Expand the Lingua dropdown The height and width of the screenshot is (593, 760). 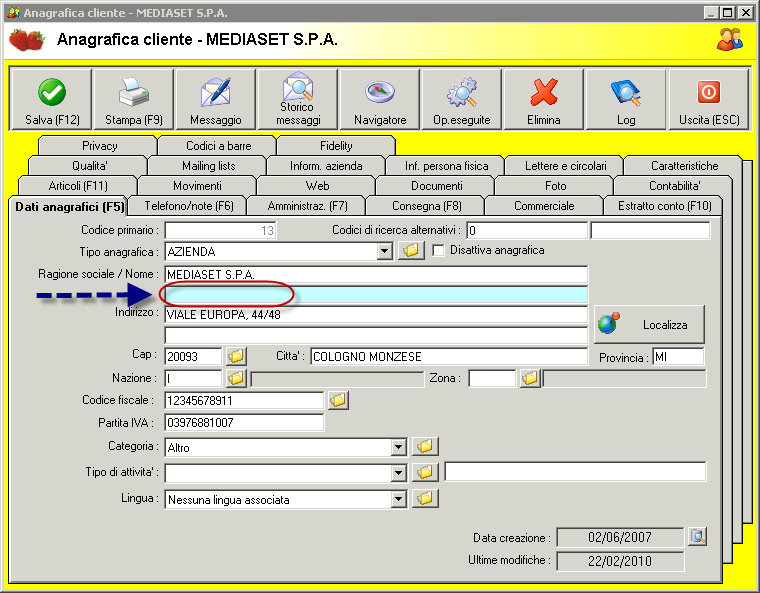[398, 499]
